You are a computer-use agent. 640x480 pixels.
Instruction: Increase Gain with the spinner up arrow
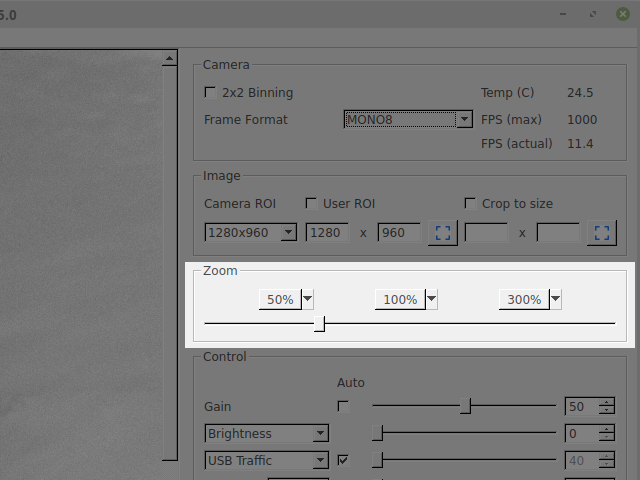coord(607,402)
